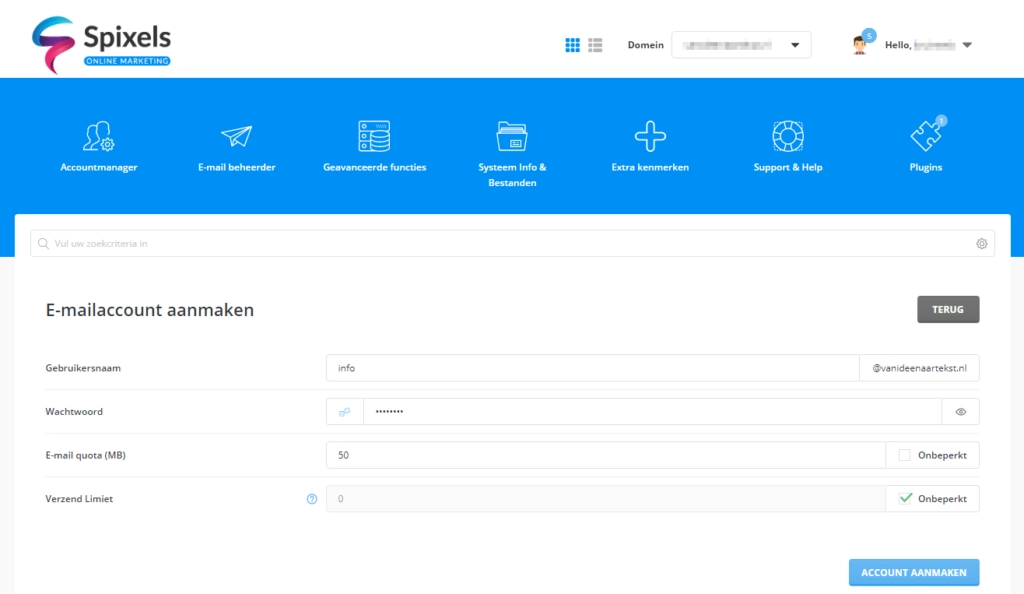Click the Gebruikersnaam label
The width and height of the screenshot is (1024, 594).
(83, 368)
